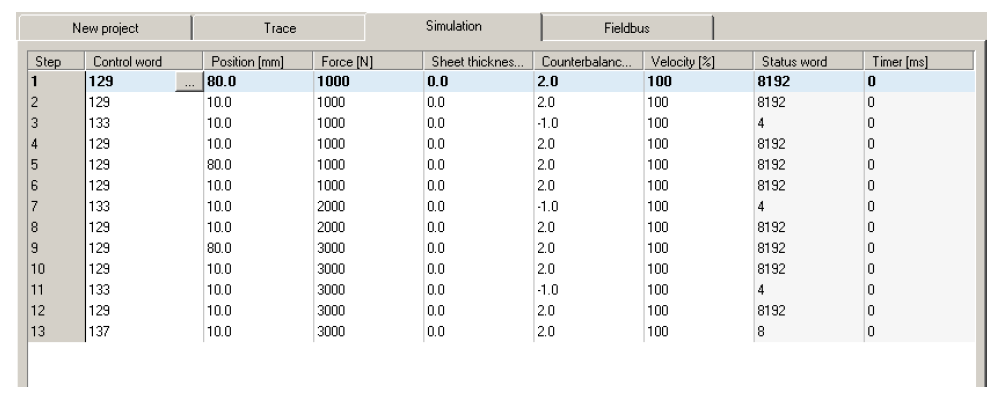The width and height of the screenshot is (999, 400).
Task: Open the Fieldbus tab
Action: 627,28
